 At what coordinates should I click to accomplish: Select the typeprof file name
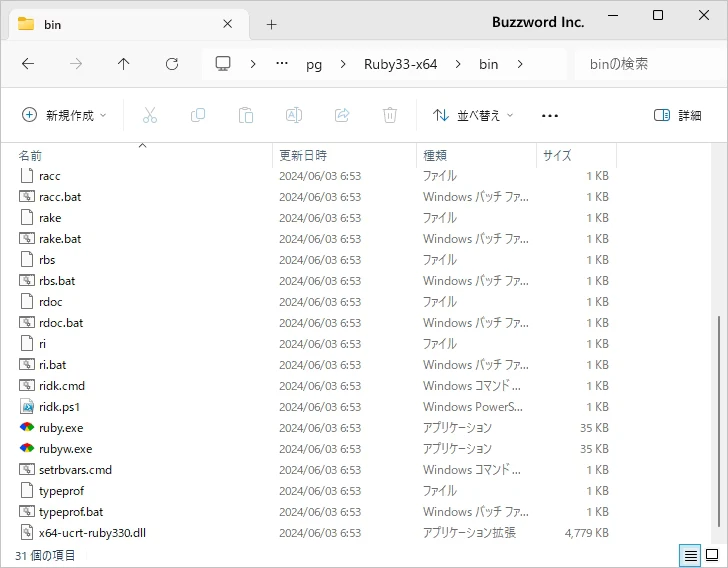(x=61, y=491)
